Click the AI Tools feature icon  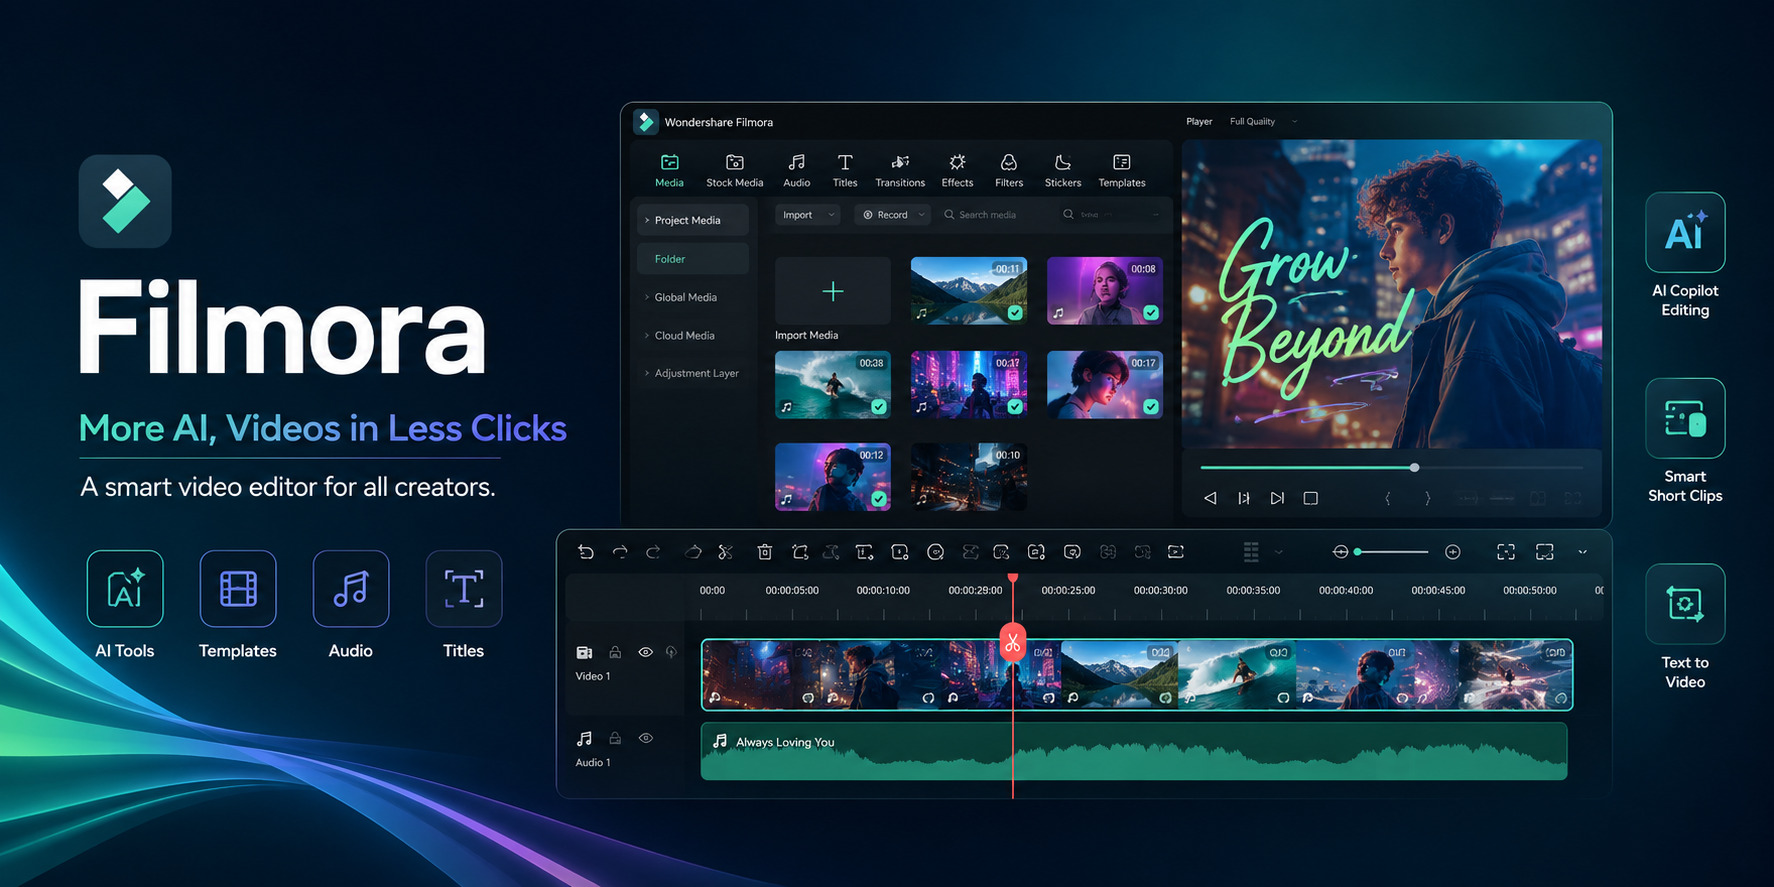125,588
